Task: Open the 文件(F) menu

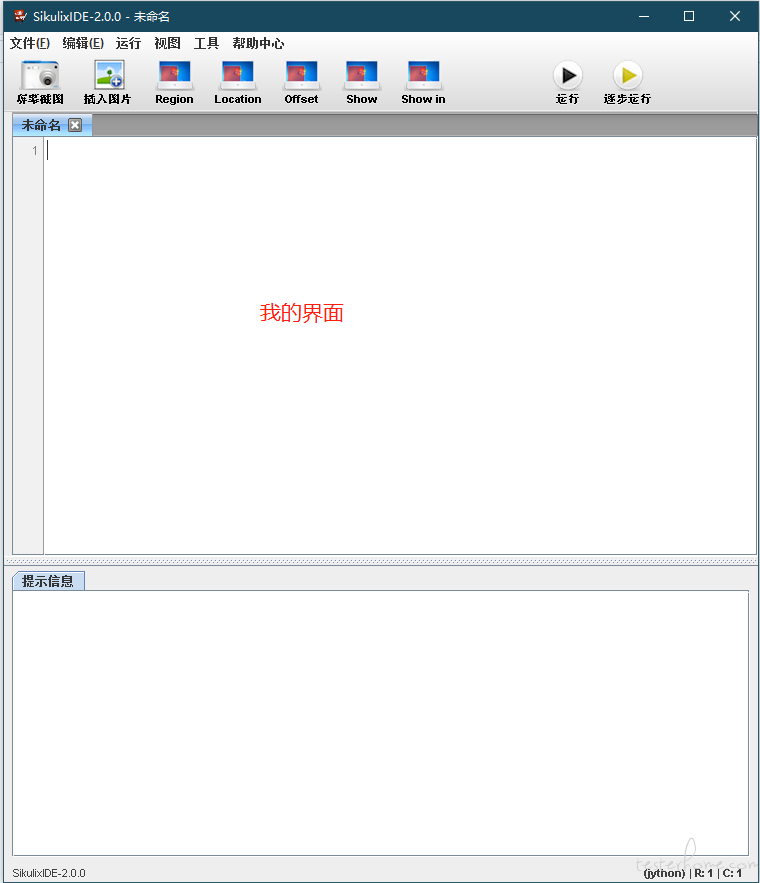Action: coord(30,43)
